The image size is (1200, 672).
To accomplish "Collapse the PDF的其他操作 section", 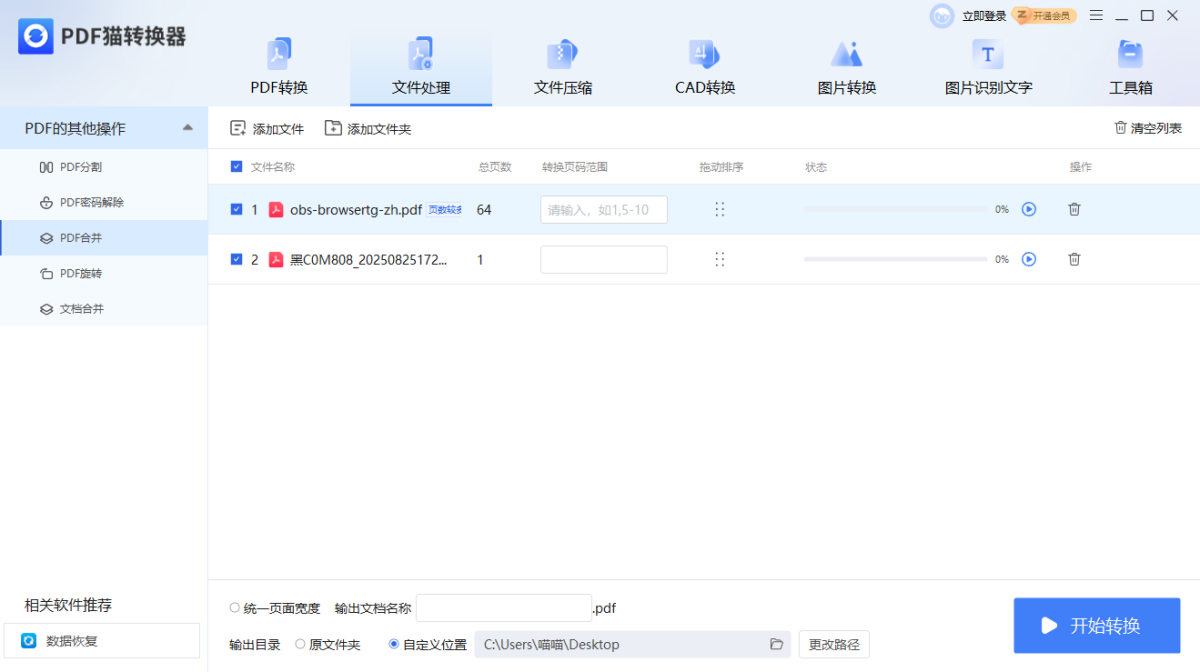I will (x=187, y=128).
